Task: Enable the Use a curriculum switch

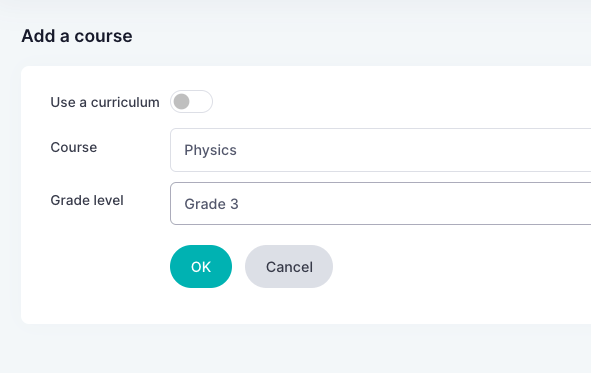Action: tap(191, 101)
